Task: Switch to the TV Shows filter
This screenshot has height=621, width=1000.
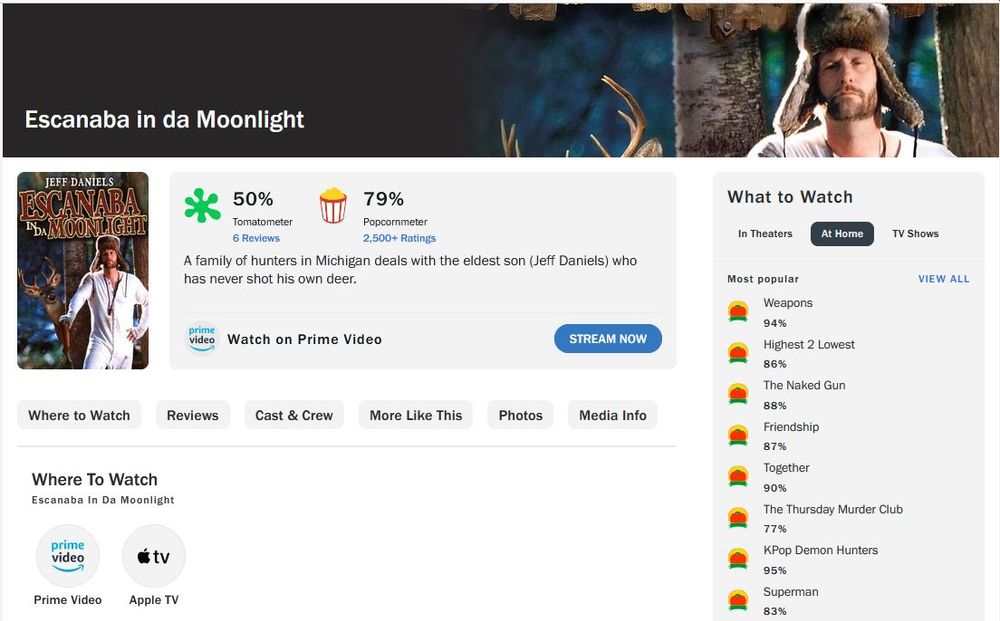Action: [x=914, y=233]
